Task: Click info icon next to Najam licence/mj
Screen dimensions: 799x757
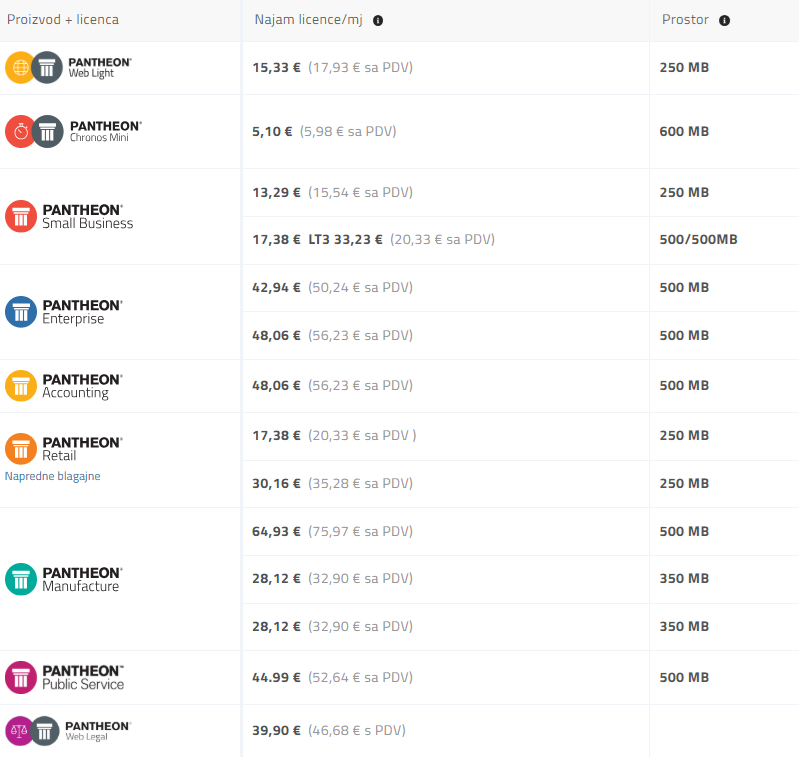Action: [x=378, y=20]
